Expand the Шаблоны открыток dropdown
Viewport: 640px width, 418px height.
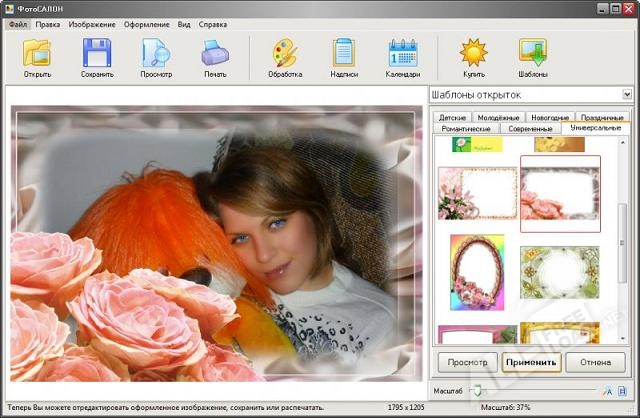click(x=627, y=94)
